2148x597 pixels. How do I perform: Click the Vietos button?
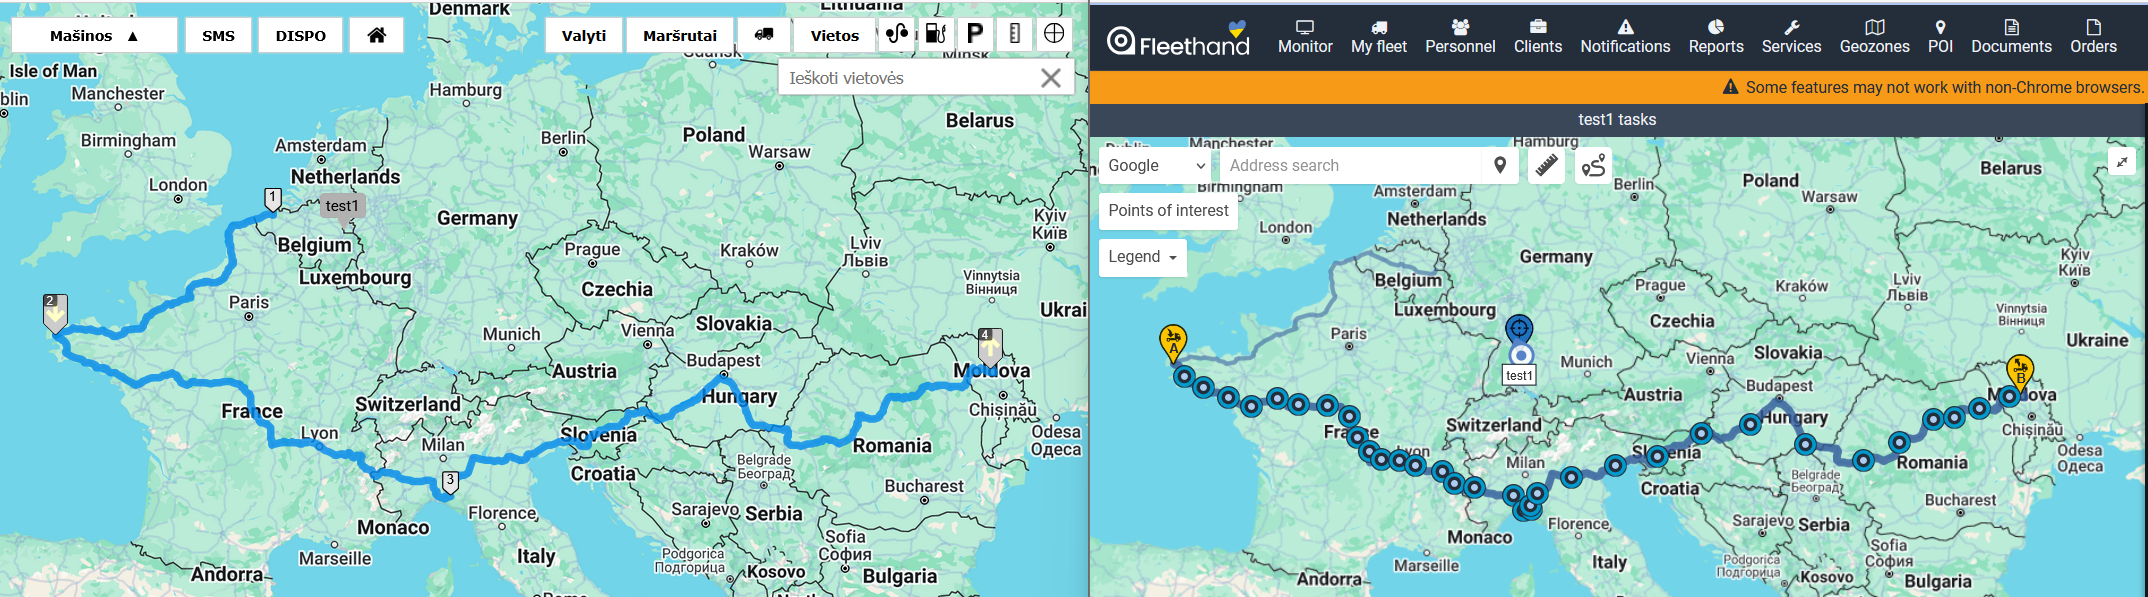[835, 35]
